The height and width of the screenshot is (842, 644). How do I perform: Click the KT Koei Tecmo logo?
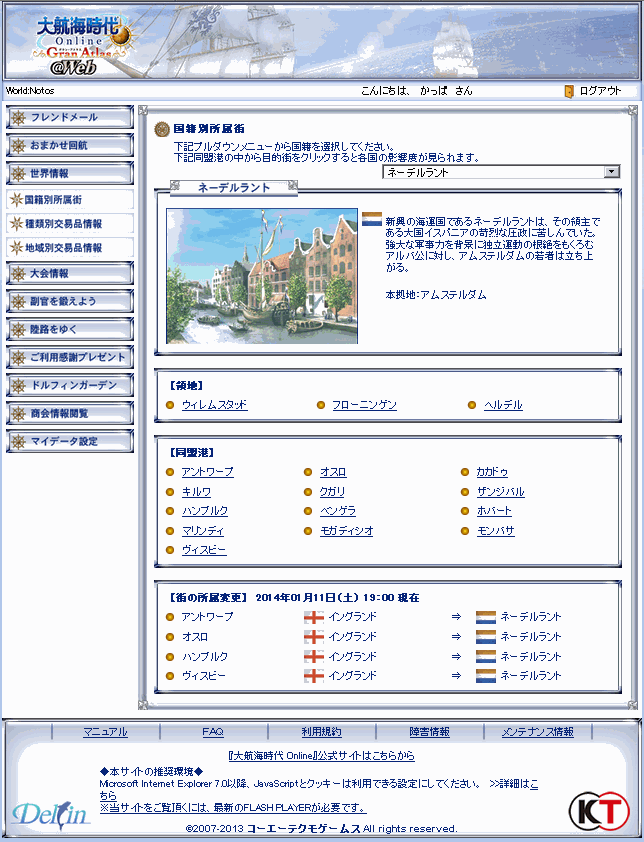pyautogui.click(x=599, y=812)
